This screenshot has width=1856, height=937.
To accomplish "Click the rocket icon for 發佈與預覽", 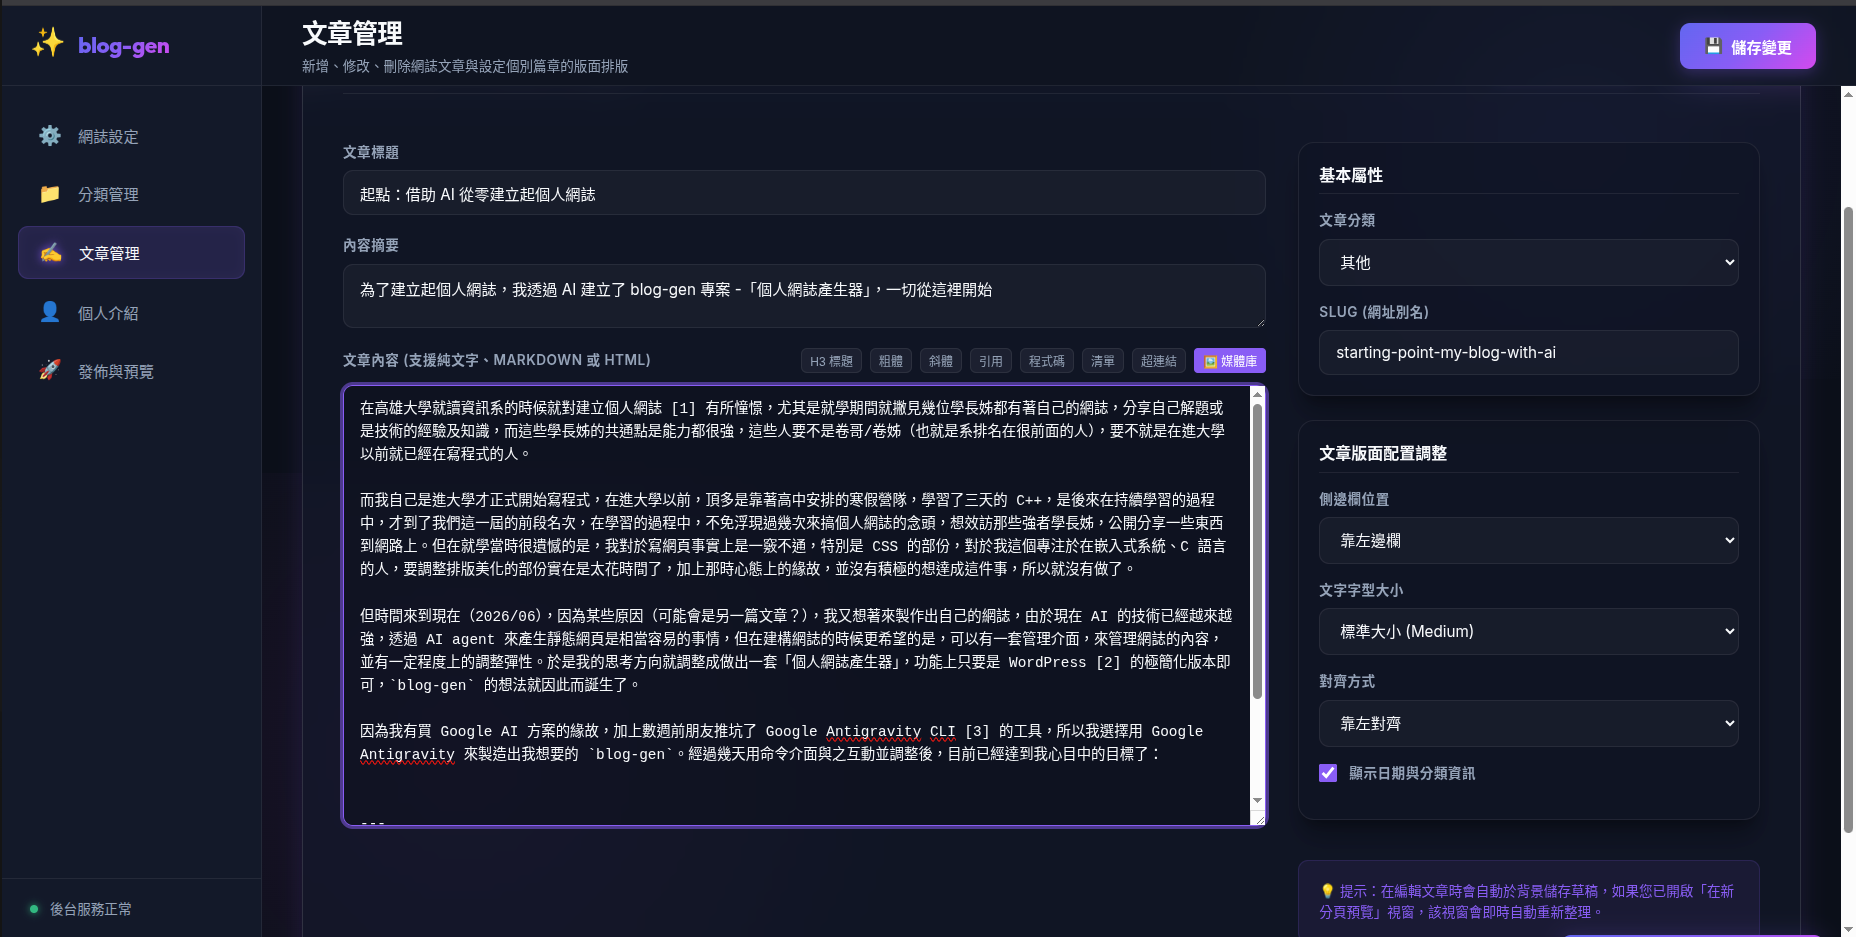I will point(50,370).
